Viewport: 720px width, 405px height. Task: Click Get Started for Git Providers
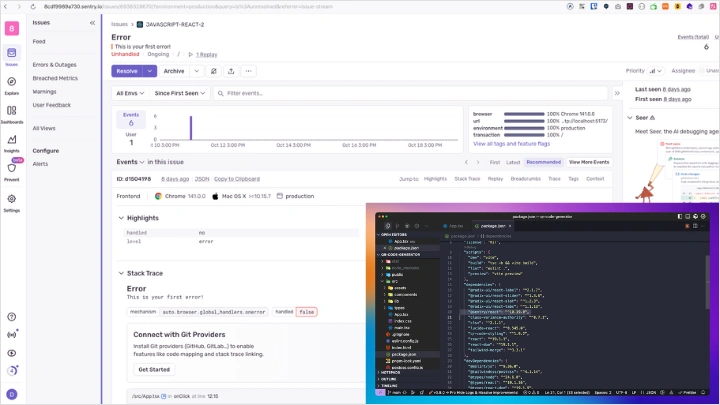pyautogui.click(x=154, y=369)
